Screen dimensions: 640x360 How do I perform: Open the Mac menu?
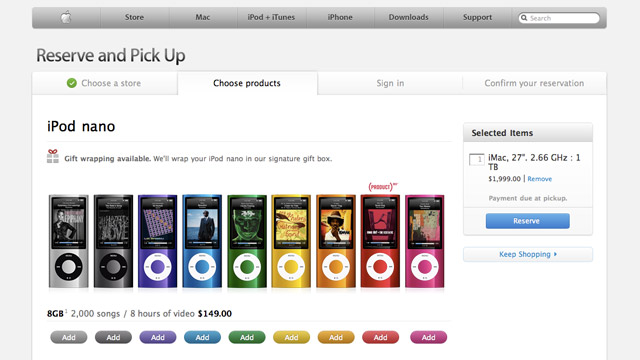pos(202,17)
